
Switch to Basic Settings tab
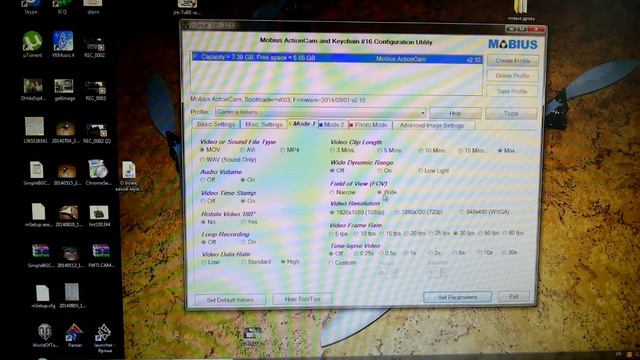[216, 124]
